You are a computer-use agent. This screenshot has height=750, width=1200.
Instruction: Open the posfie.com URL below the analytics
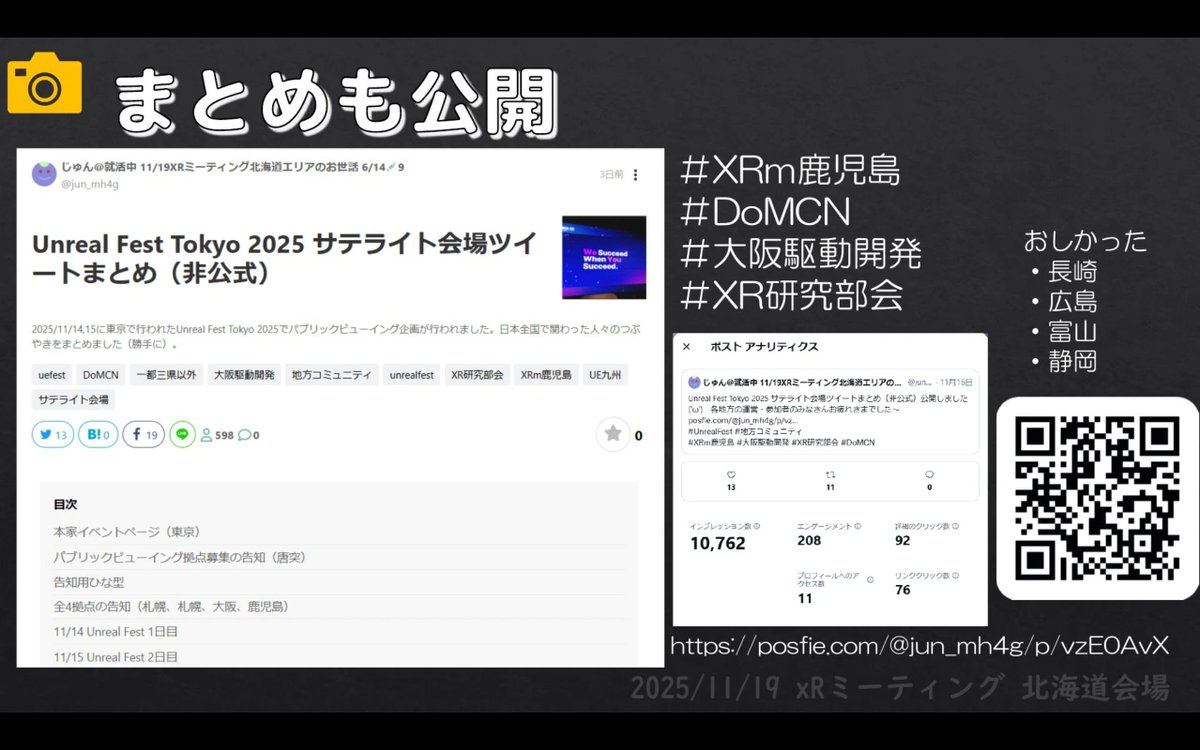[x=919, y=646]
